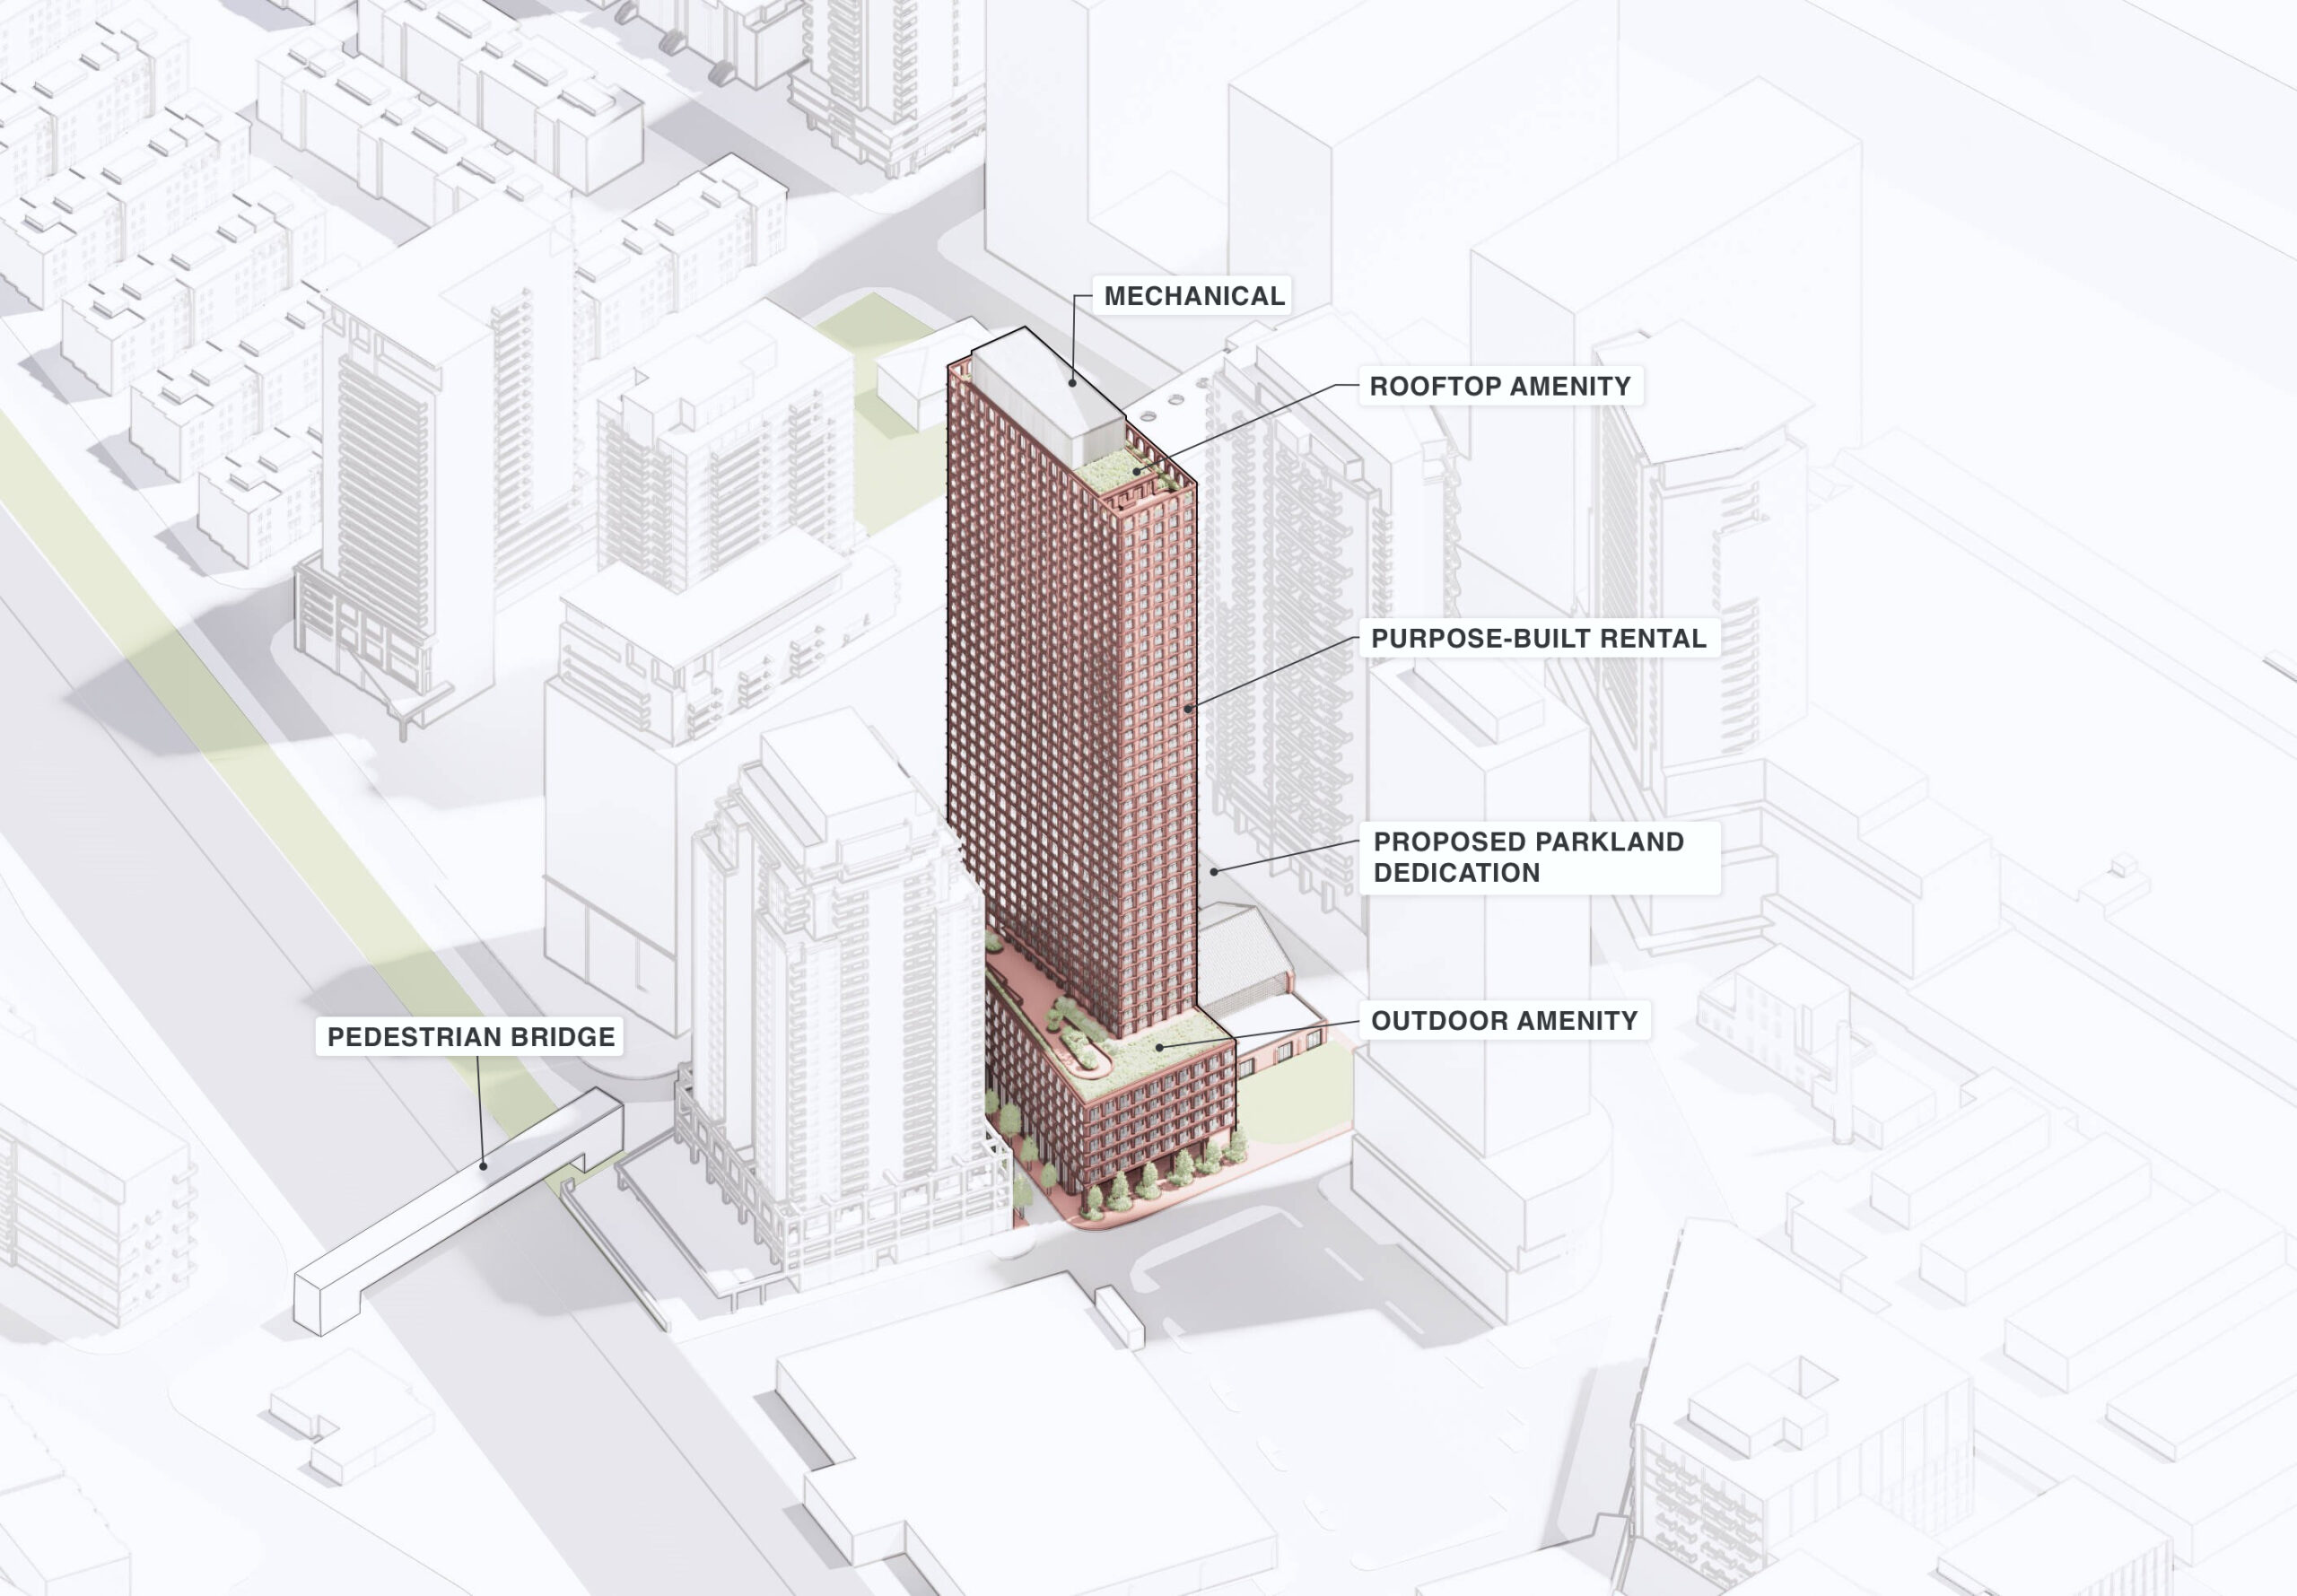
Task: Click the PROPOSED PARKLAND DEDICATION label
Action: pos(1538,857)
